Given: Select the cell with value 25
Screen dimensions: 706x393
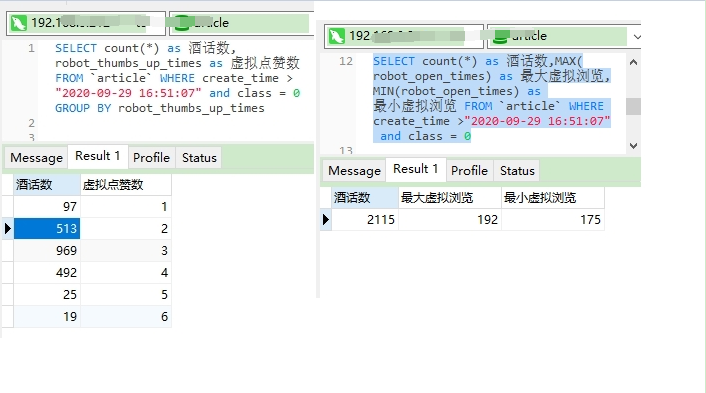Looking at the screenshot, I should [x=47, y=295].
